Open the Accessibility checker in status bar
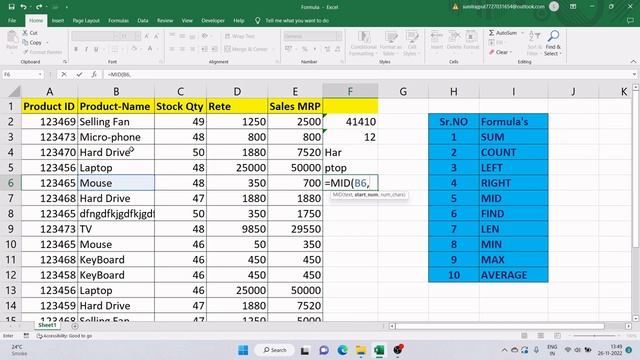 pyautogui.click(x=64, y=336)
